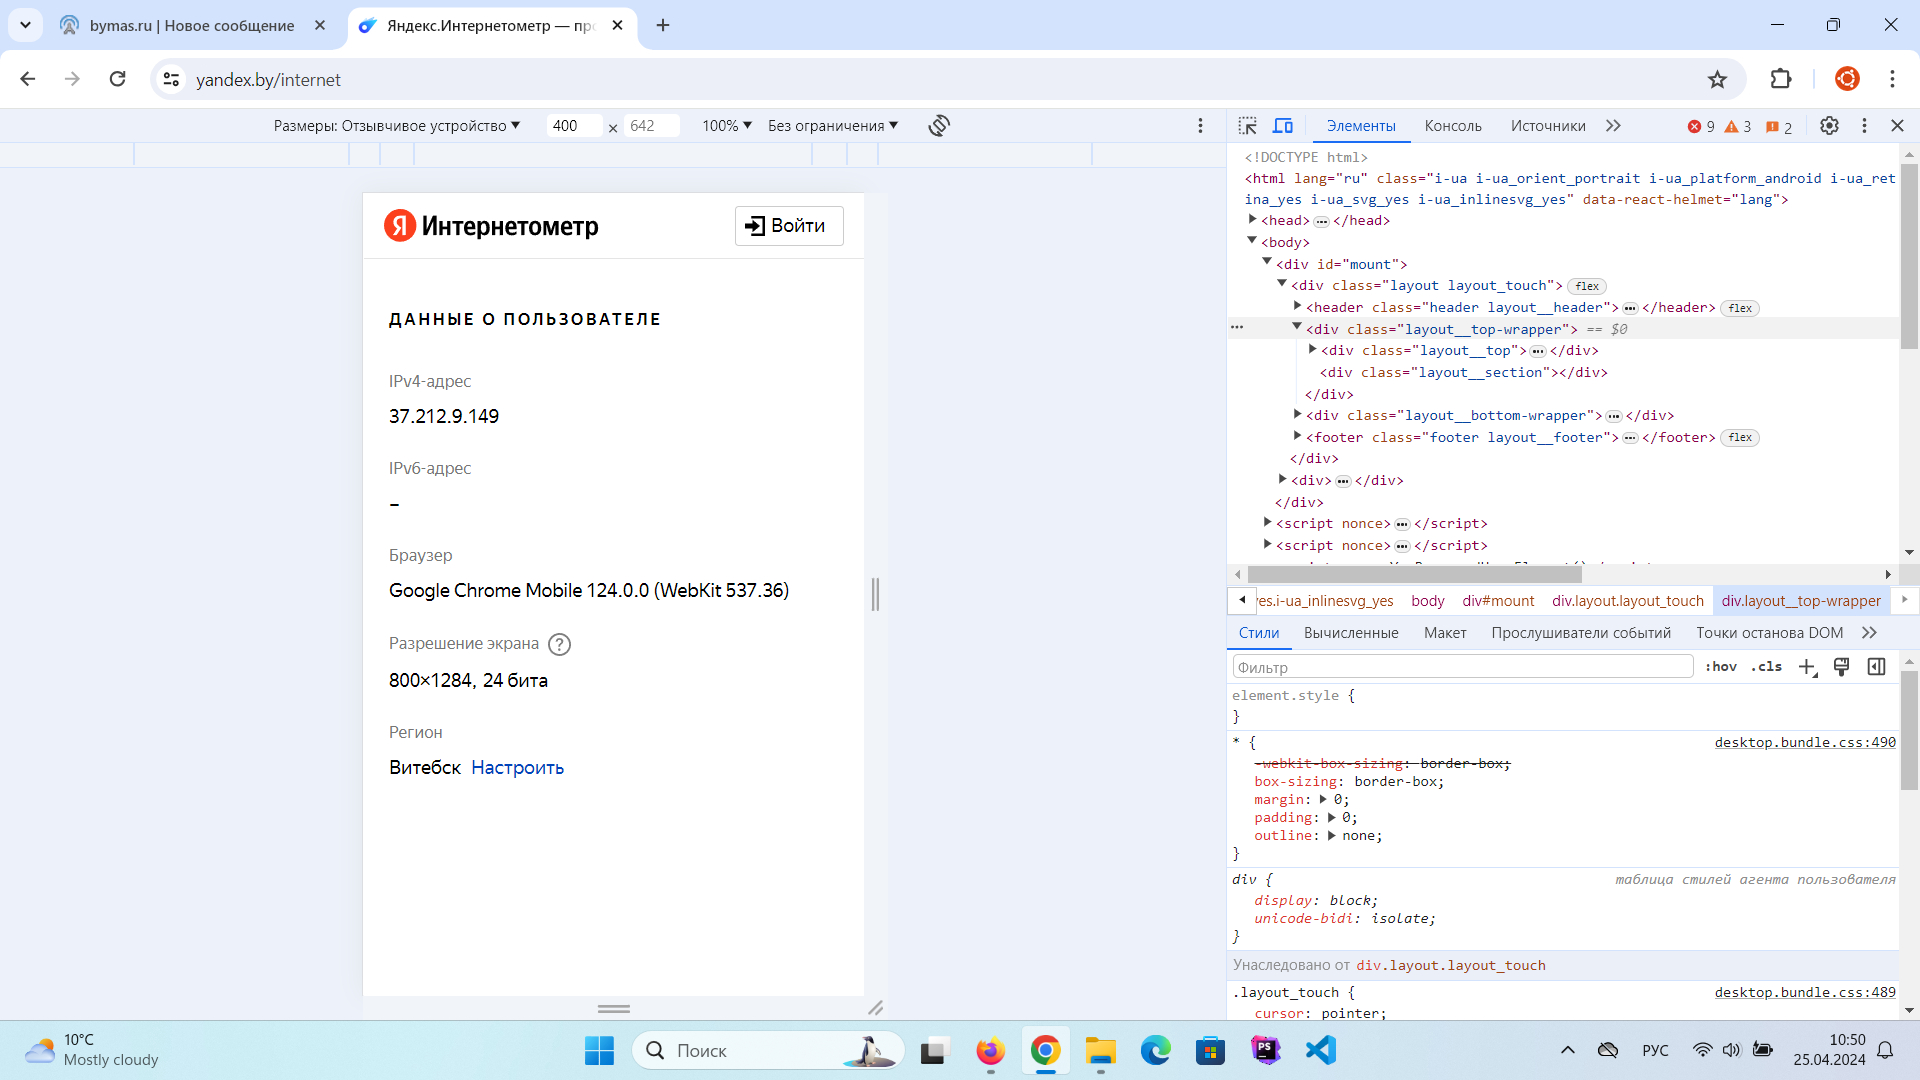This screenshot has width=1920, height=1080.
Task: Open the 100% zoom level dropdown
Action: [x=726, y=126]
